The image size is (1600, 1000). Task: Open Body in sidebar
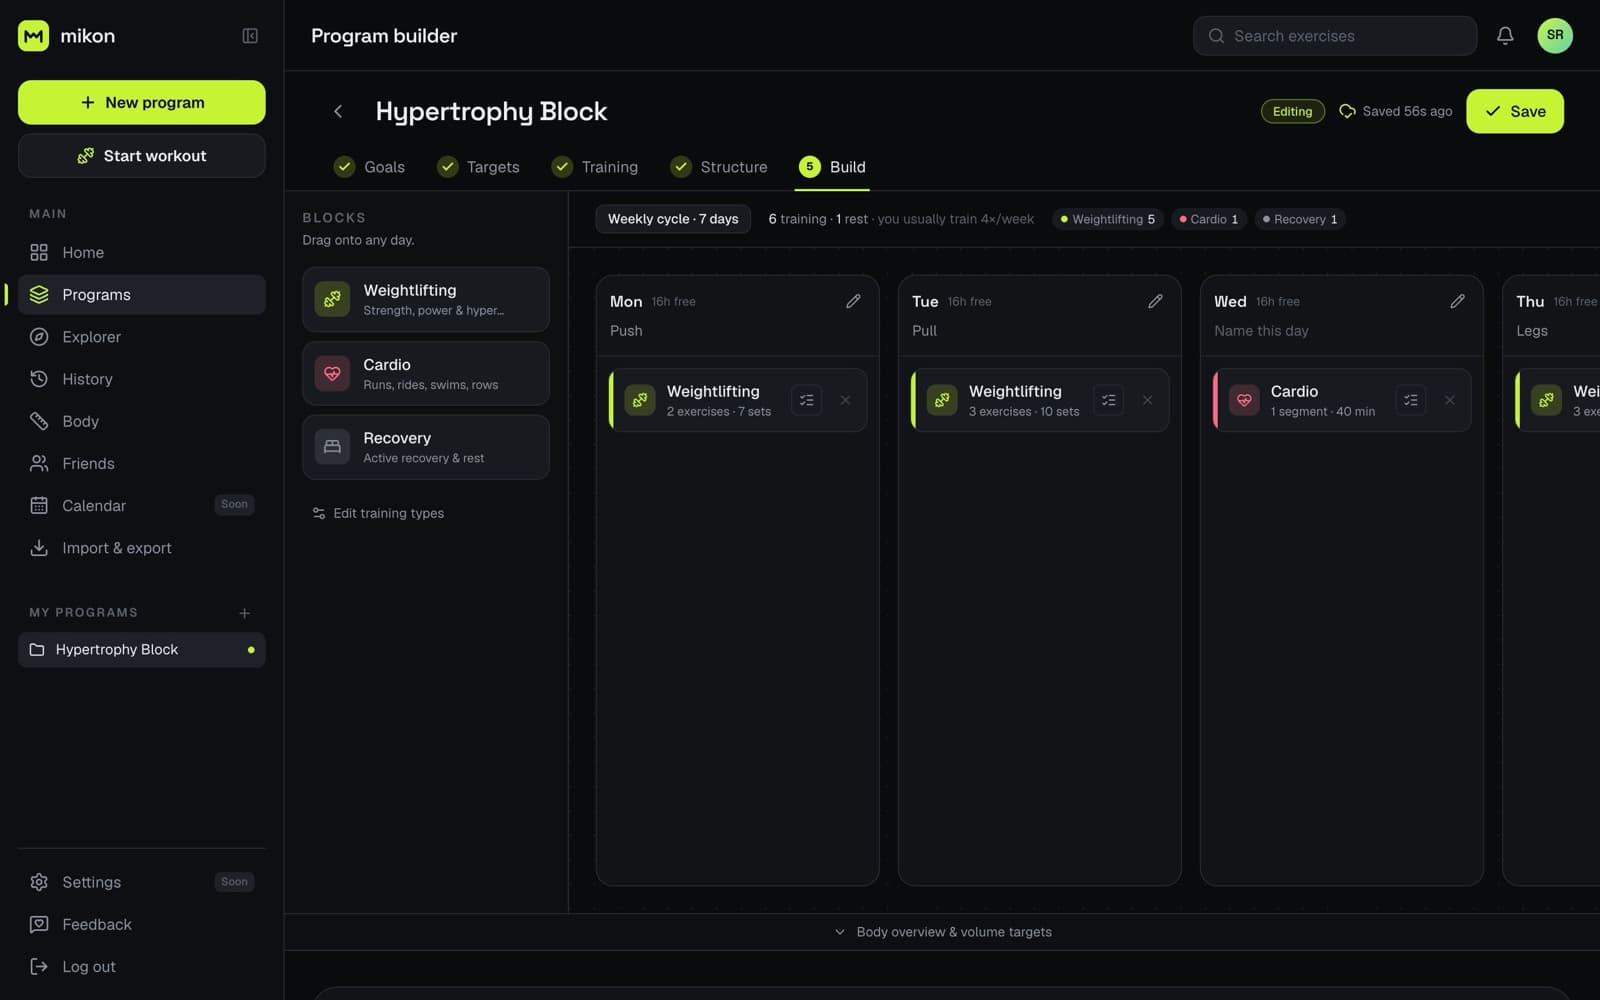tap(142, 421)
